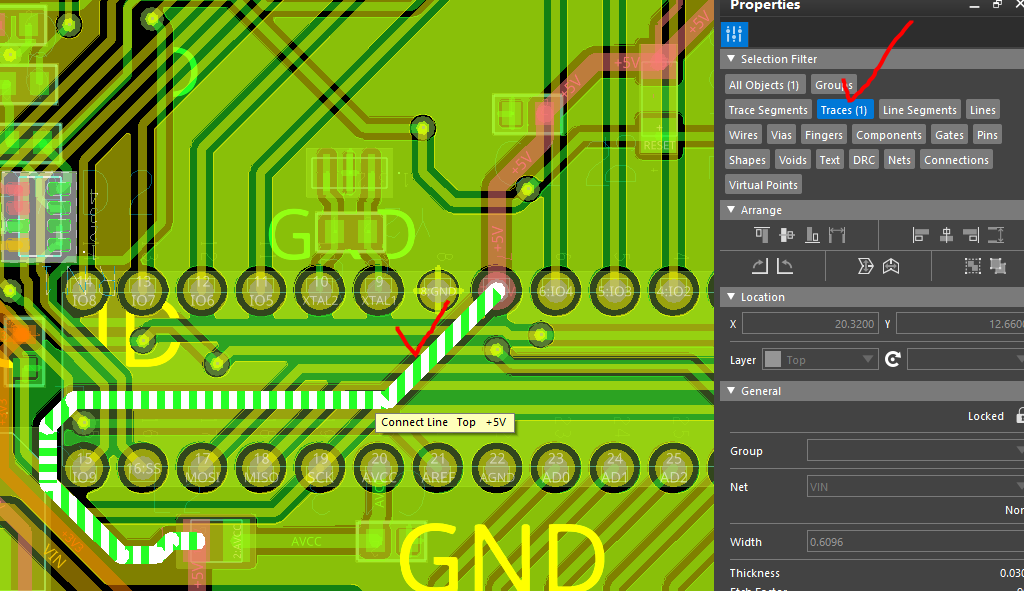Click the Layer color swatch
The height and width of the screenshot is (591, 1024).
click(x=773, y=359)
